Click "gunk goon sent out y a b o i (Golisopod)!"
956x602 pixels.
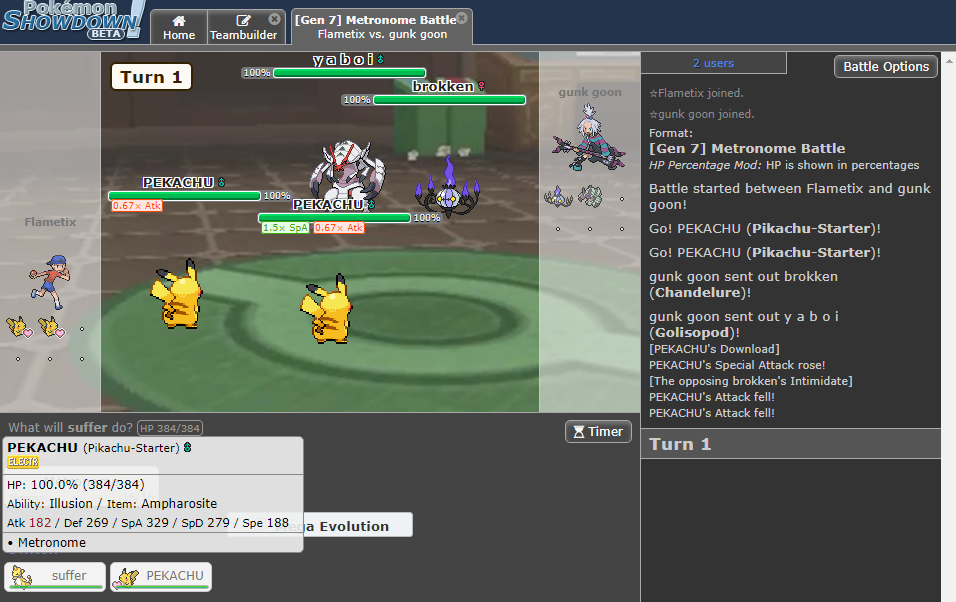[x=744, y=324]
